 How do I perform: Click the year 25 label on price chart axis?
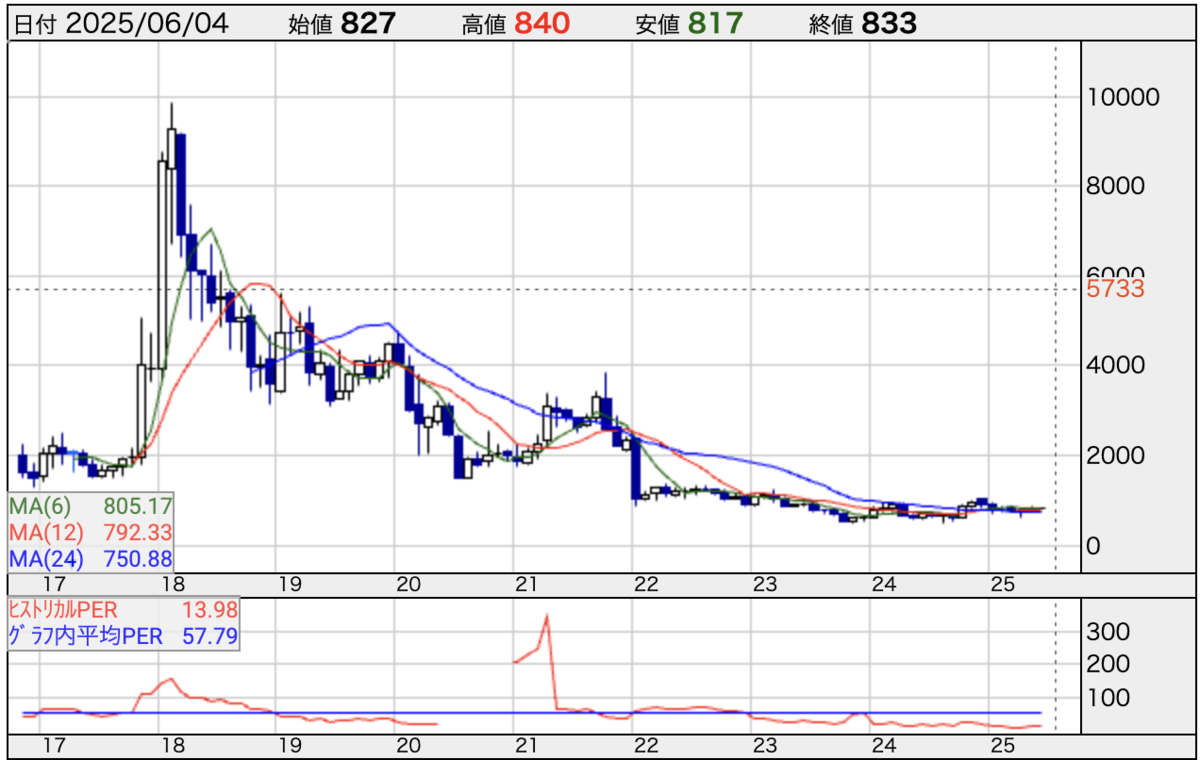click(1003, 585)
